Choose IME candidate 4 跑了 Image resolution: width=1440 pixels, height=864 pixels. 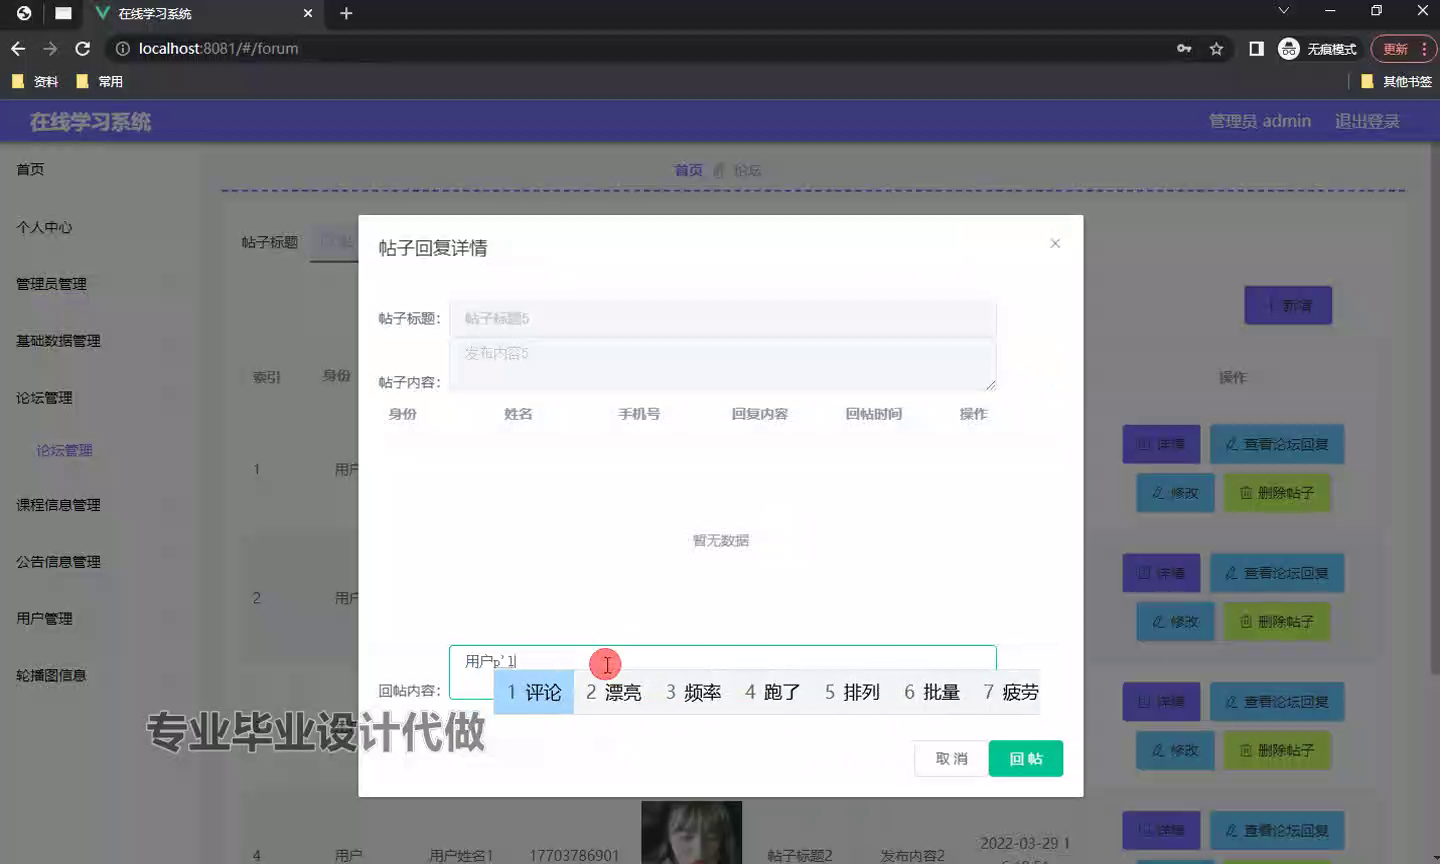(x=773, y=692)
